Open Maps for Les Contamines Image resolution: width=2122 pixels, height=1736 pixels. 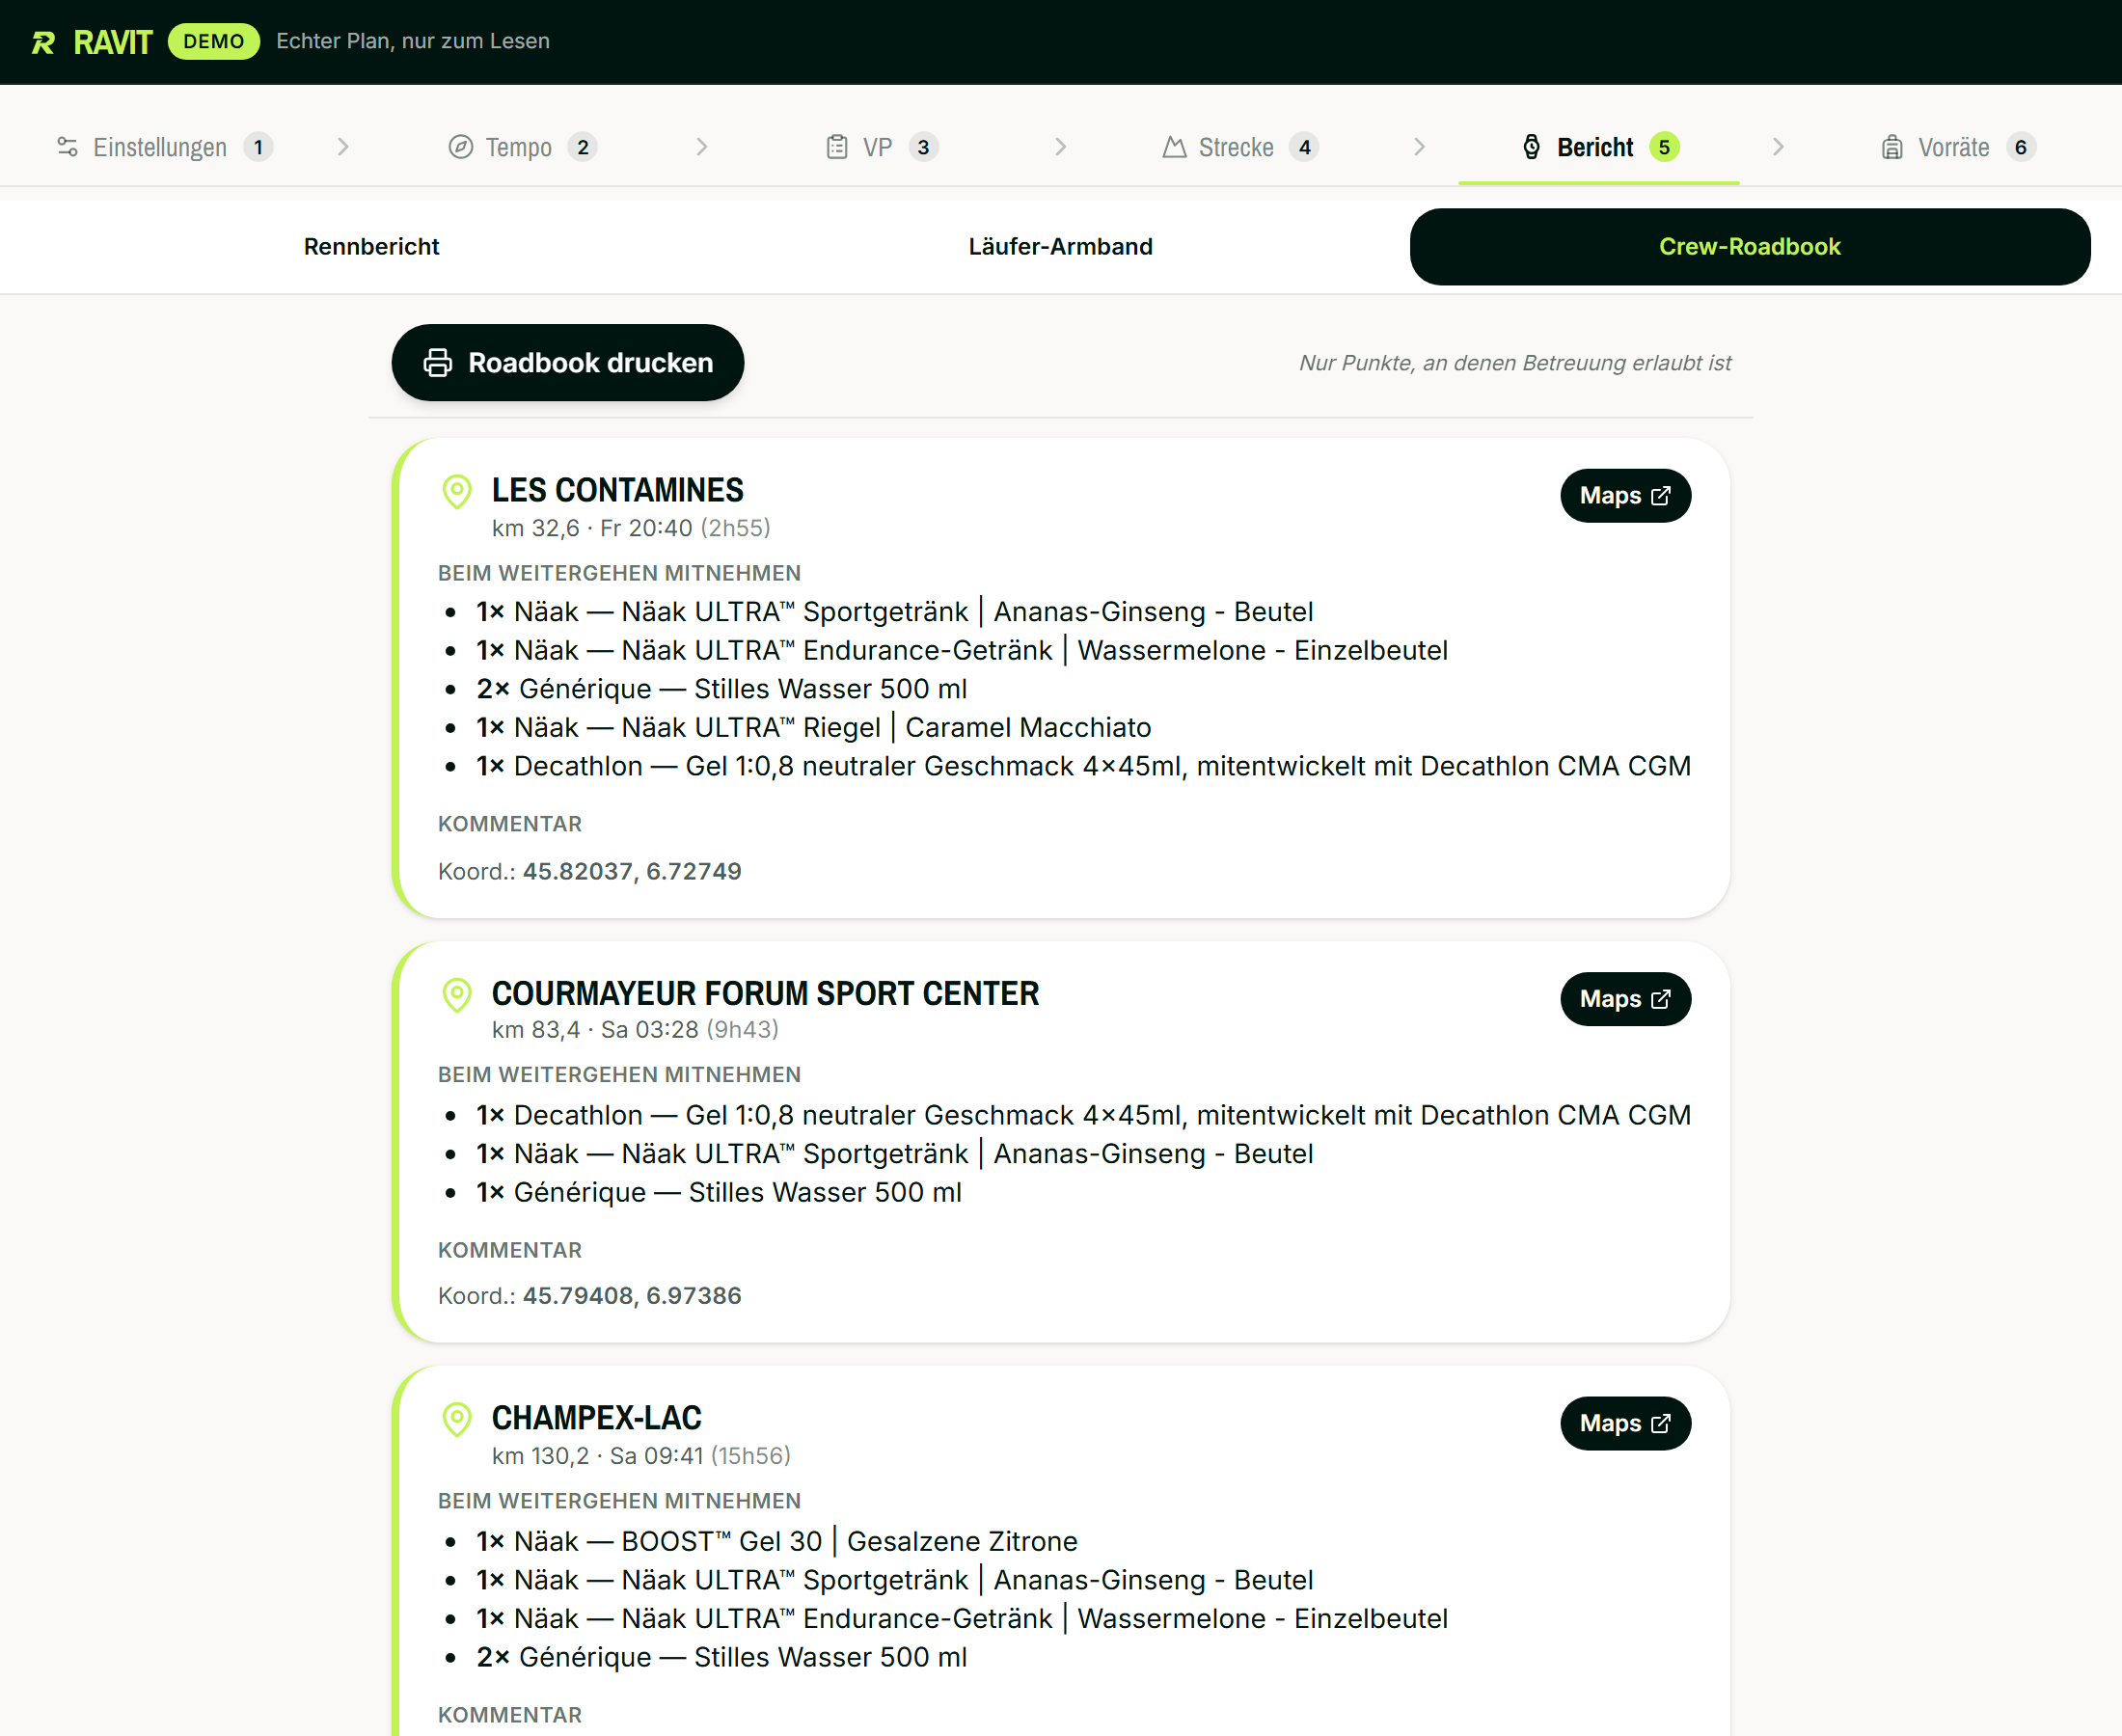(1625, 496)
